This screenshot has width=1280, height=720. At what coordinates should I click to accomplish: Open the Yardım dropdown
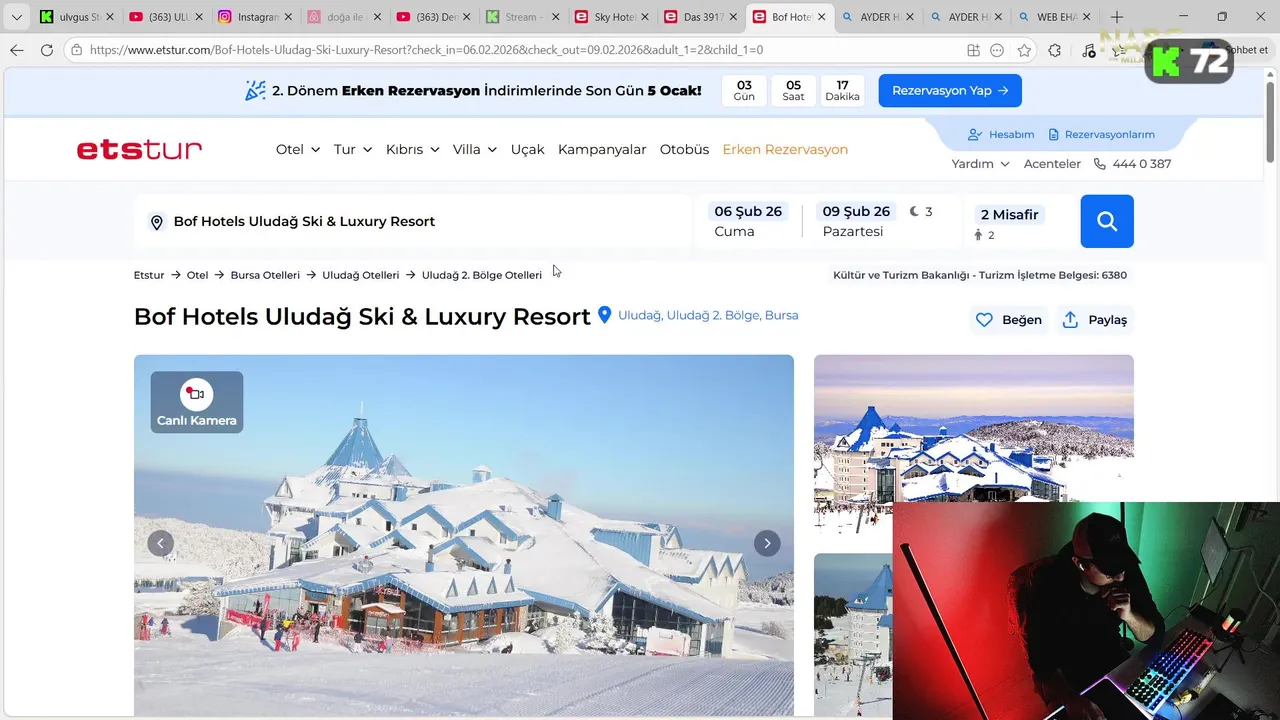pyautogui.click(x=981, y=164)
